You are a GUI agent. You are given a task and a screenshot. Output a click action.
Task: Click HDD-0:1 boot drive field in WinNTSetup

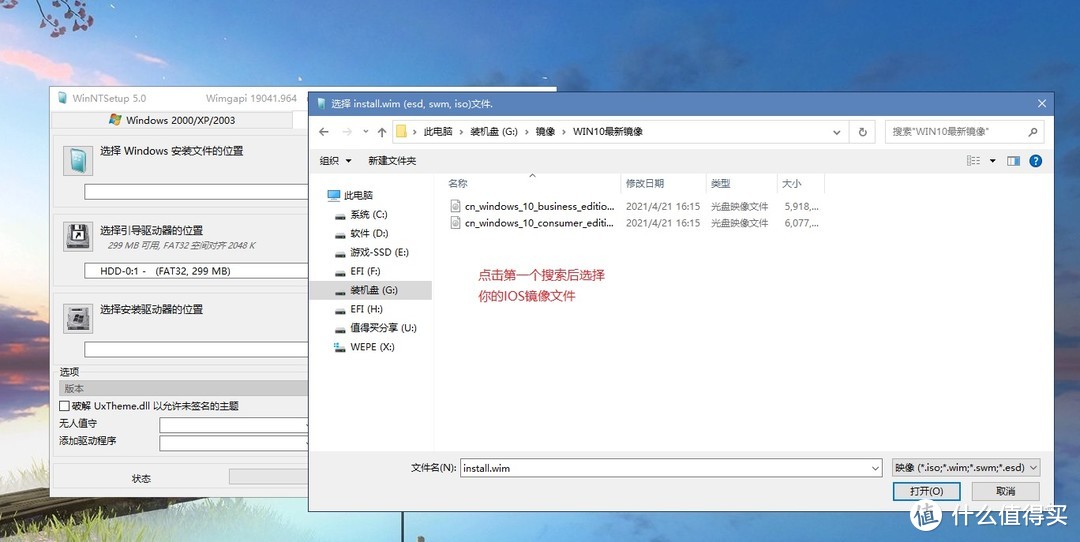pos(196,271)
